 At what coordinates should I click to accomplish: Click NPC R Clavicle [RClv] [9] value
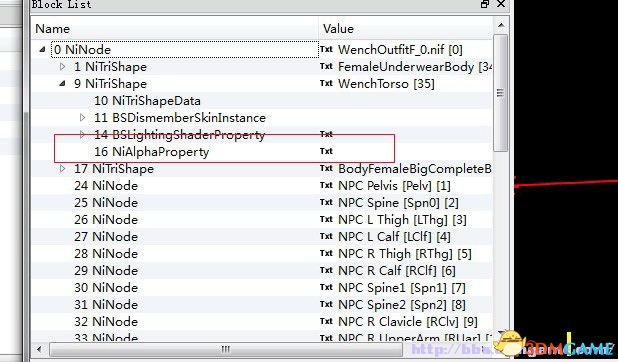(x=408, y=321)
